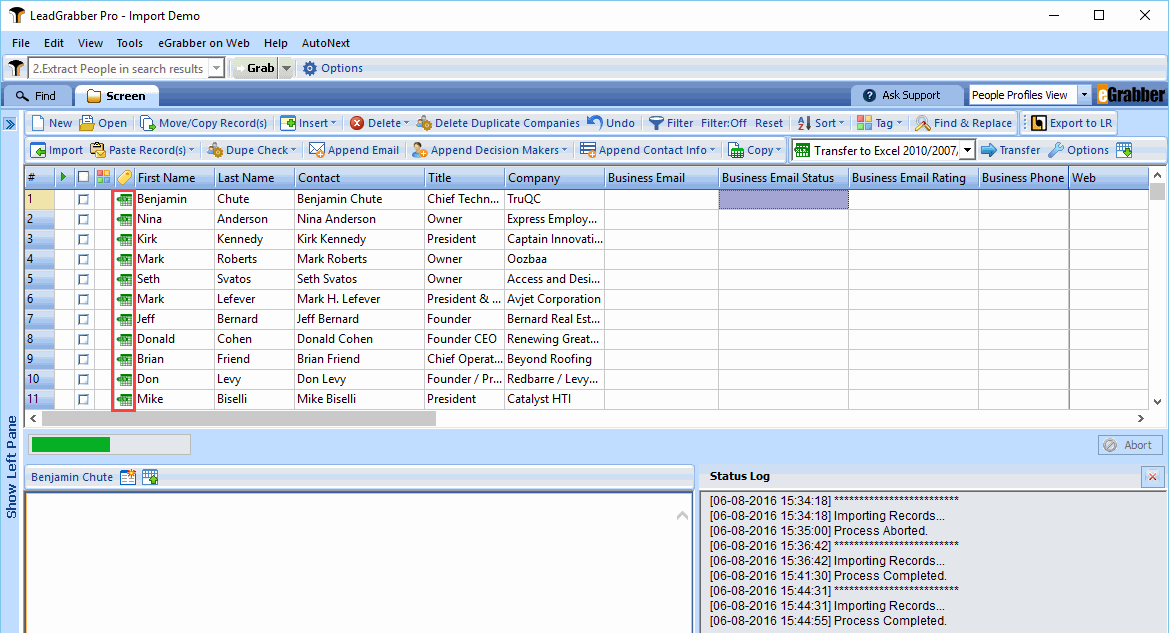The width and height of the screenshot is (1169, 633).
Task: Run Delete Duplicate Companies
Action: click(498, 123)
